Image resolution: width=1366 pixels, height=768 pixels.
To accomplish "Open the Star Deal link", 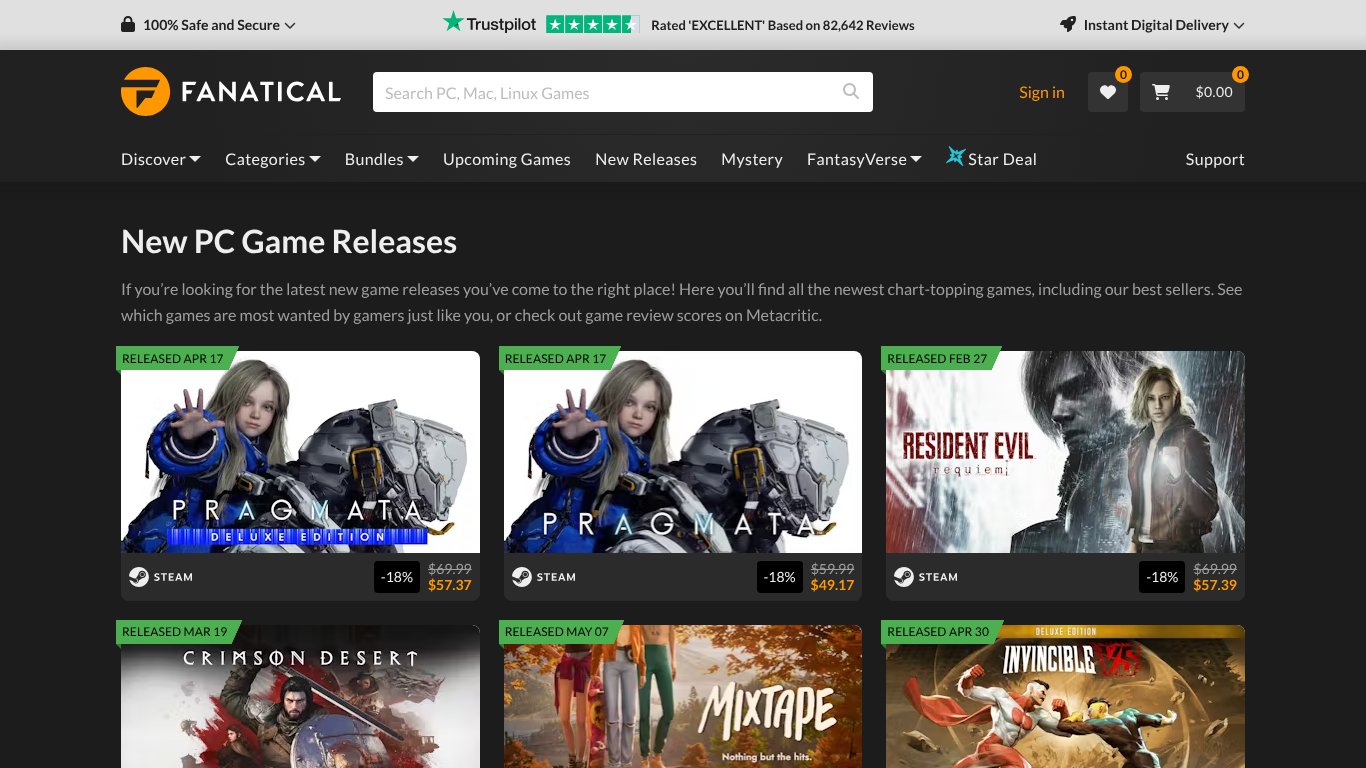I will point(991,159).
